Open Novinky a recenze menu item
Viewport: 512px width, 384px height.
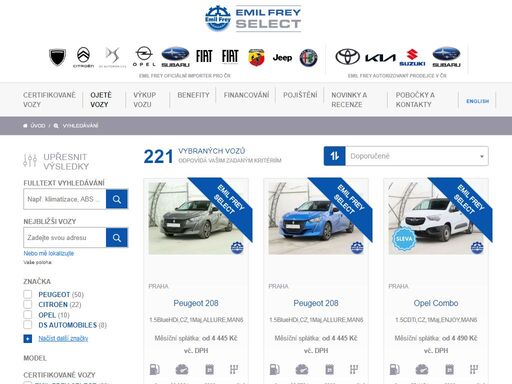(x=349, y=100)
